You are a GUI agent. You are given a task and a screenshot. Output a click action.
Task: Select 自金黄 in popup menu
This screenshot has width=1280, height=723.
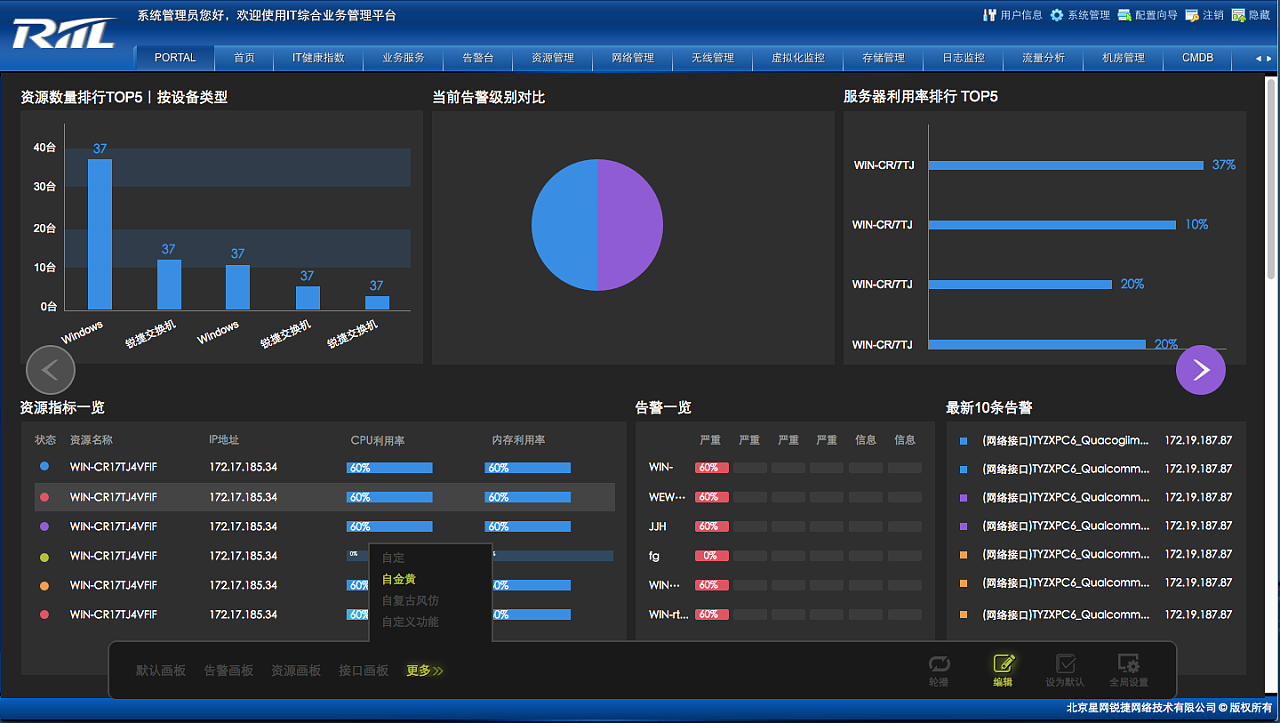(x=399, y=579)
